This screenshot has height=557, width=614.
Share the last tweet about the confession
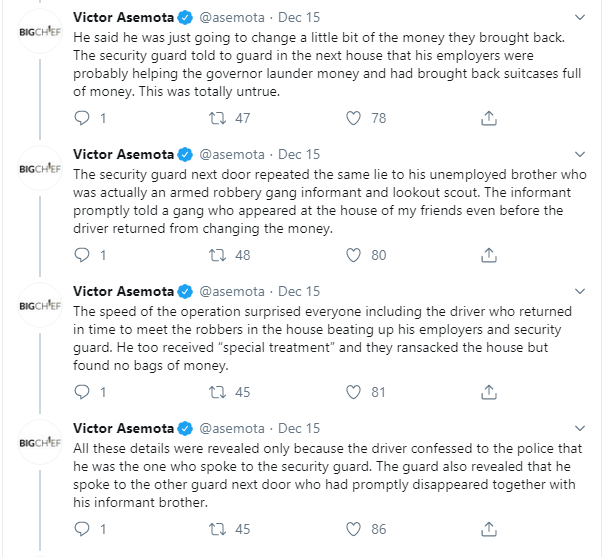point(488,528)
